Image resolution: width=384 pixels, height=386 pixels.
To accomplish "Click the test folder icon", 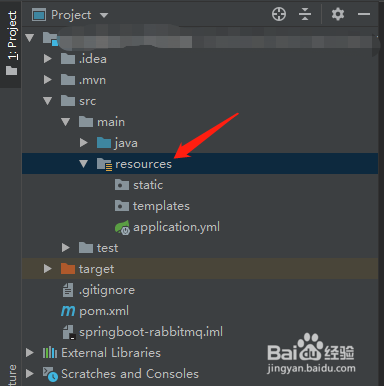I will point(86,248).
